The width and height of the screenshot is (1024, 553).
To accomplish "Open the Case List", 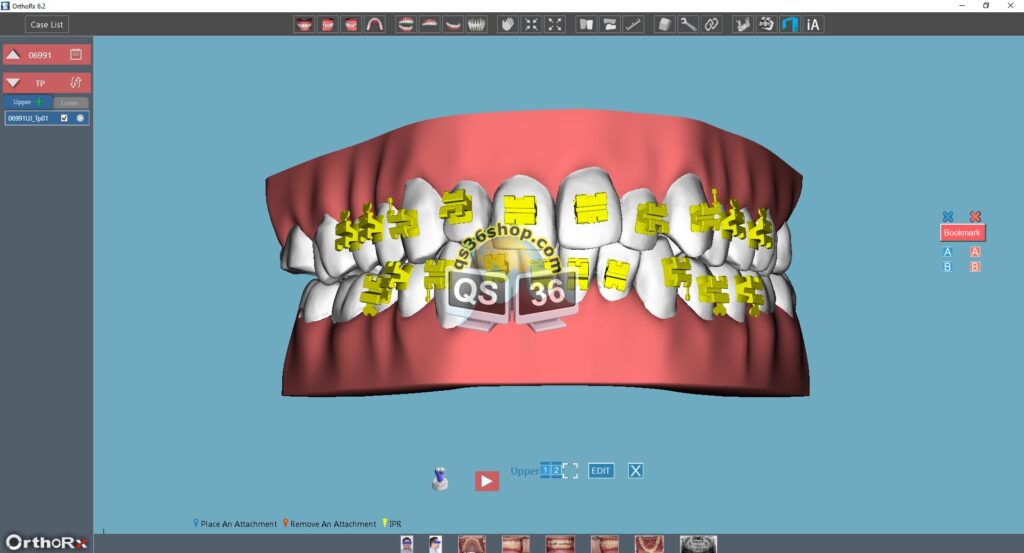I will [x=47, y=25].
